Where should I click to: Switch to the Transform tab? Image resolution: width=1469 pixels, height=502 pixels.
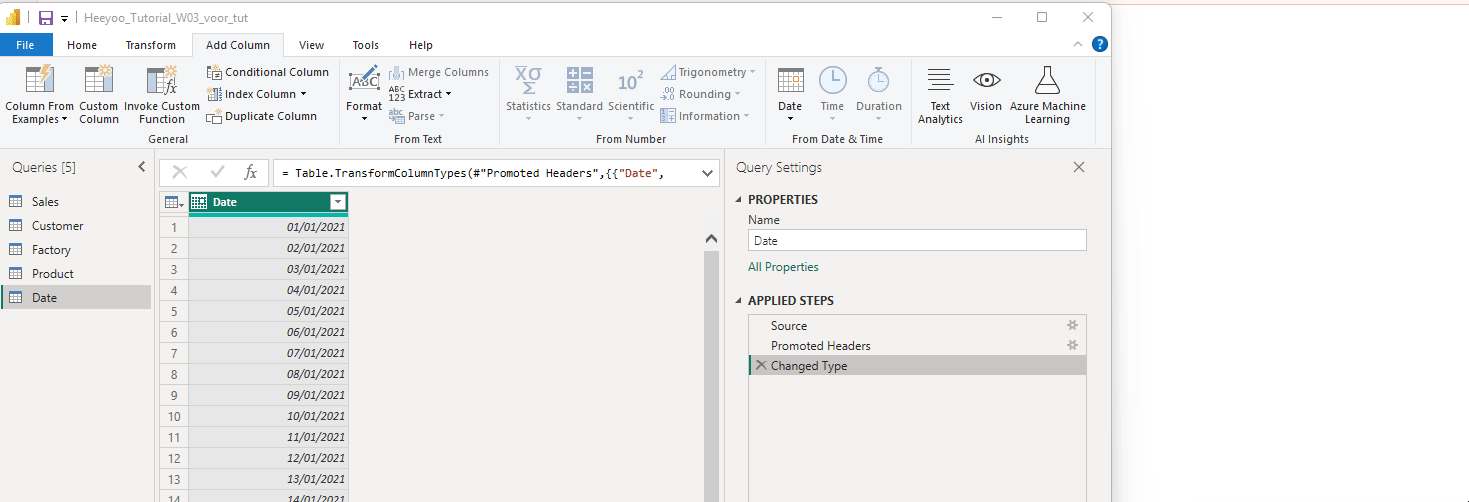coord(151,45)
